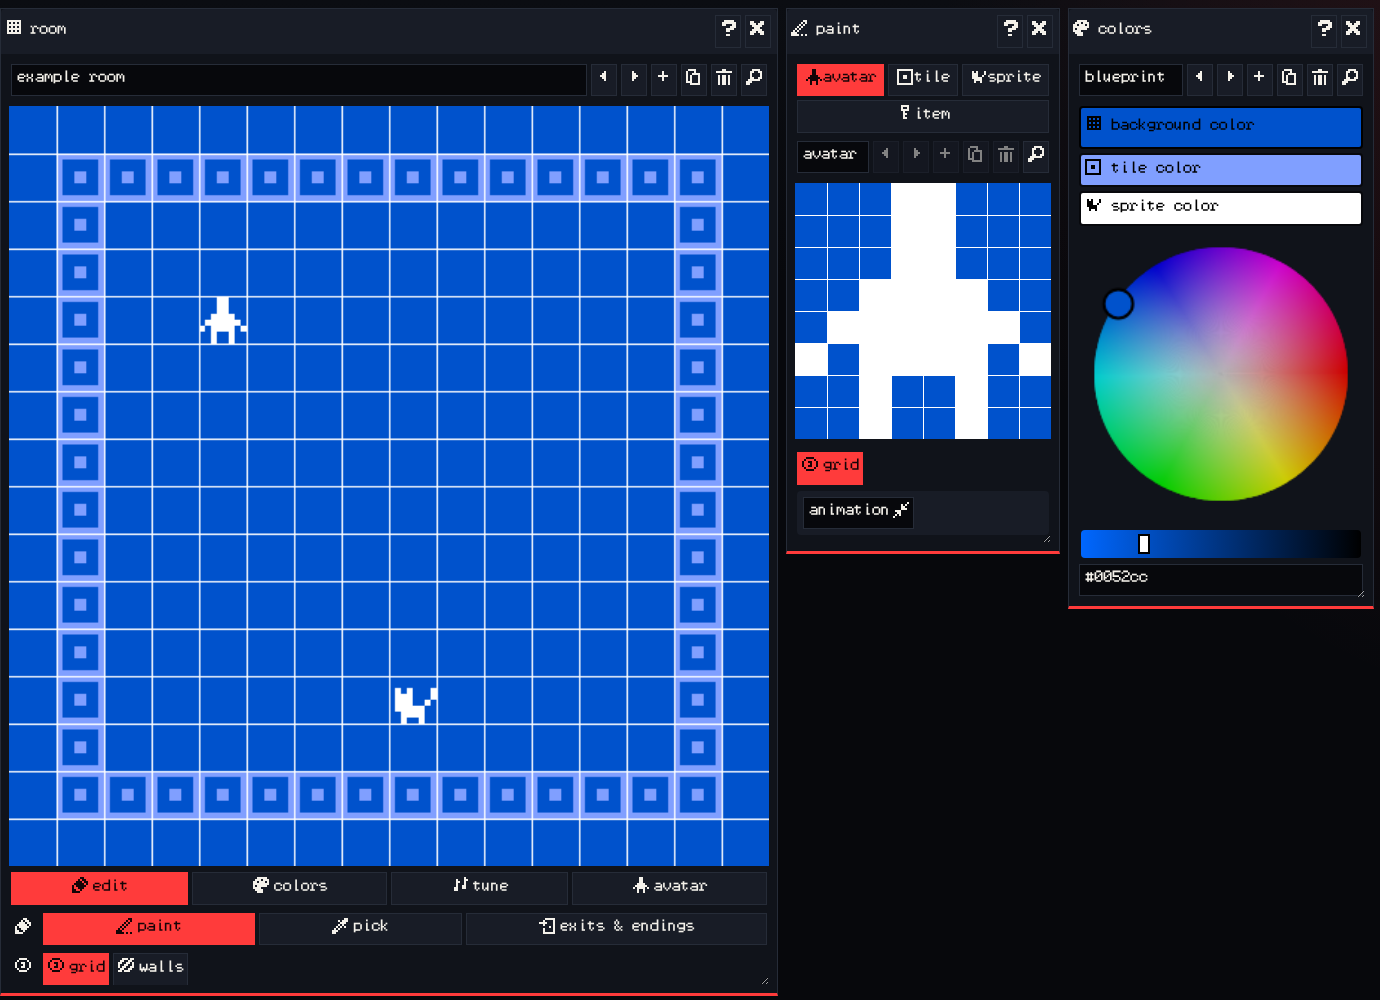1380x1000 pixels.
Task: Add a new room with plus icon
Action: click(x=663, y=78)
